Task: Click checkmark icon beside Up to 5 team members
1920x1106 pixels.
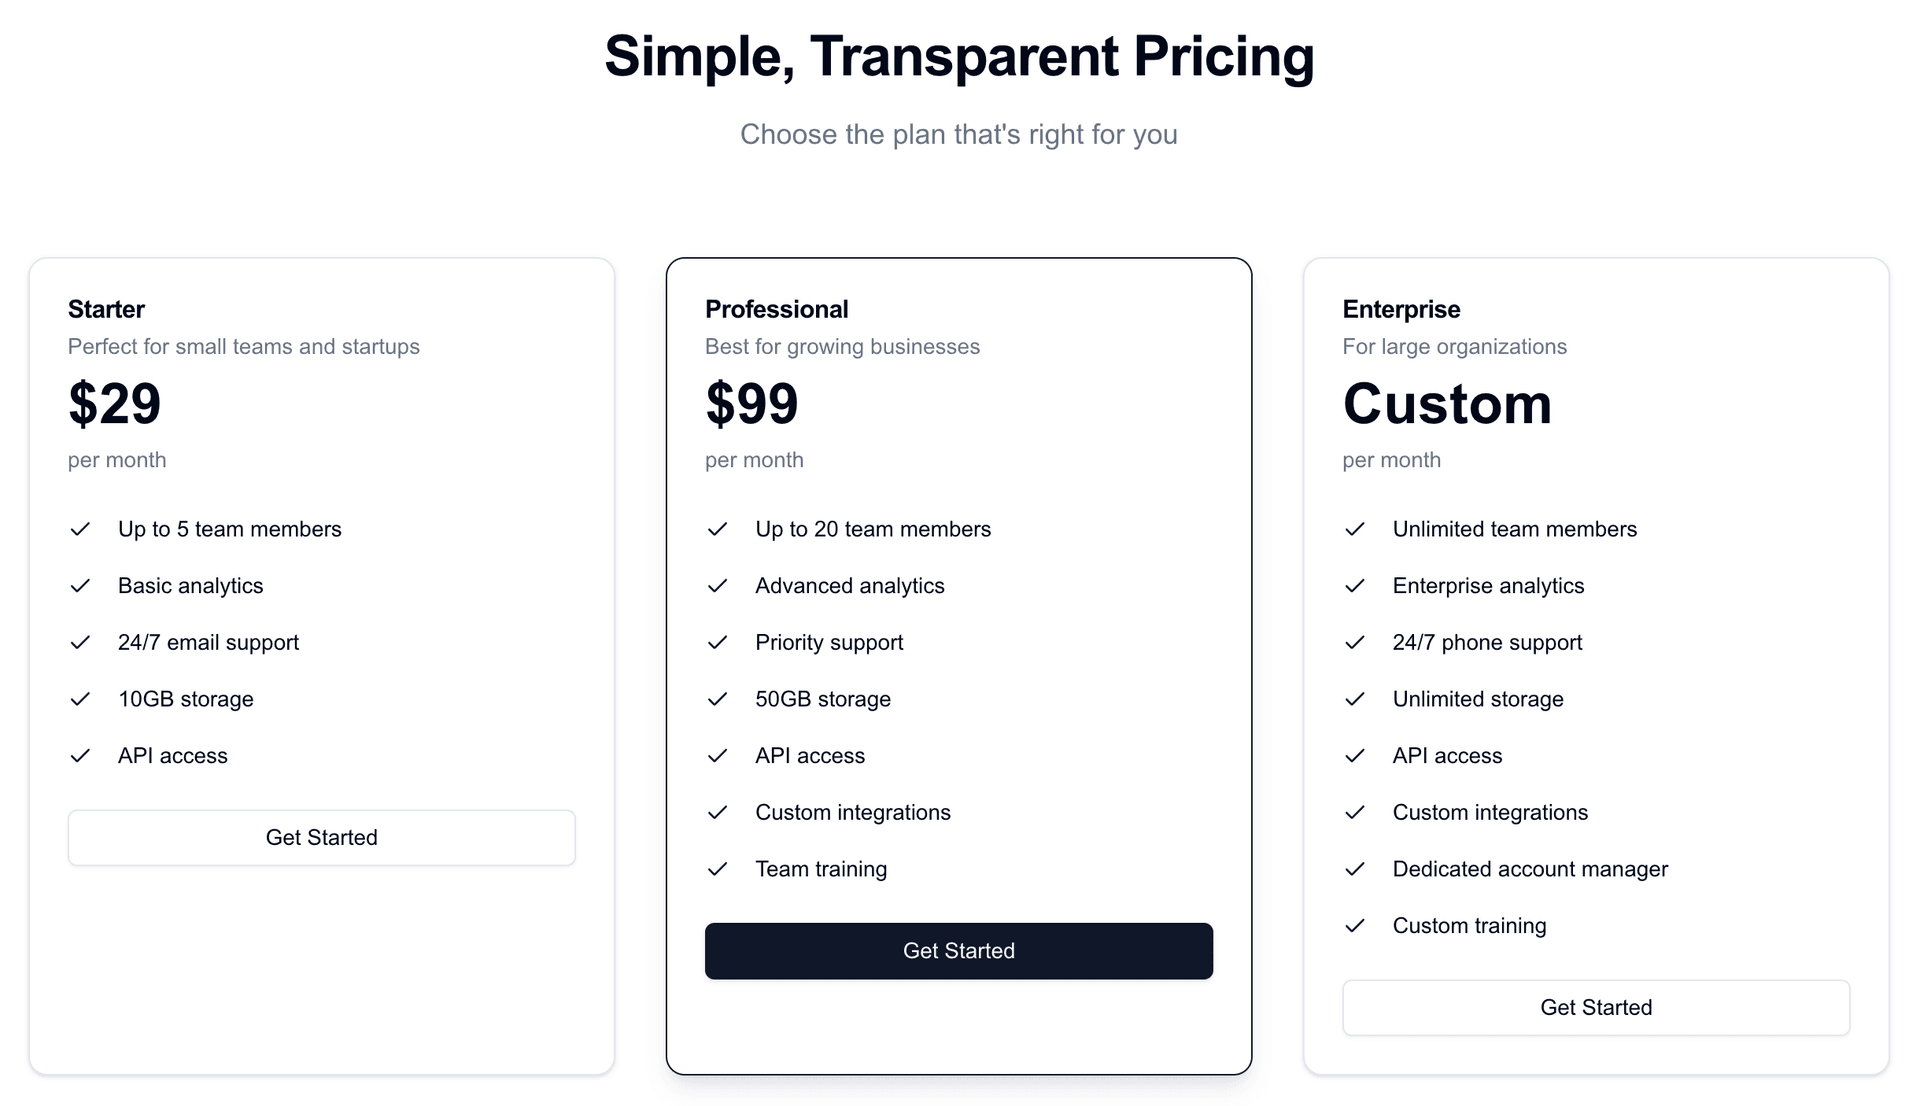Action: 80,529
